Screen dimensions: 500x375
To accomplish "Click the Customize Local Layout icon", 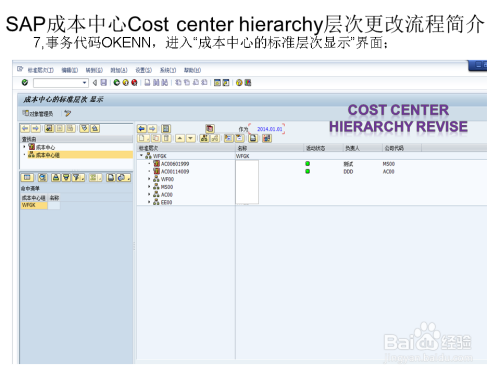I will click(248, 82).
